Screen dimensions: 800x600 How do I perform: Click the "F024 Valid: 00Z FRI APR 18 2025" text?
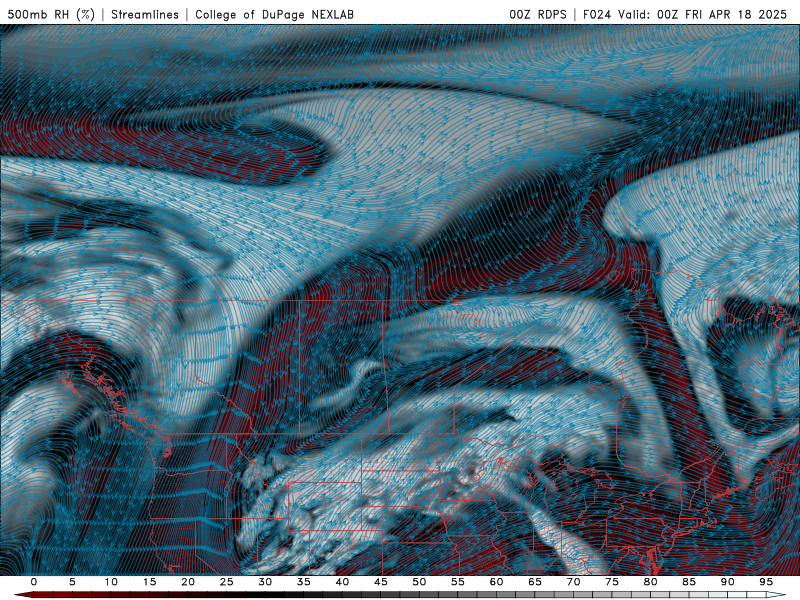tap(685, 14)
